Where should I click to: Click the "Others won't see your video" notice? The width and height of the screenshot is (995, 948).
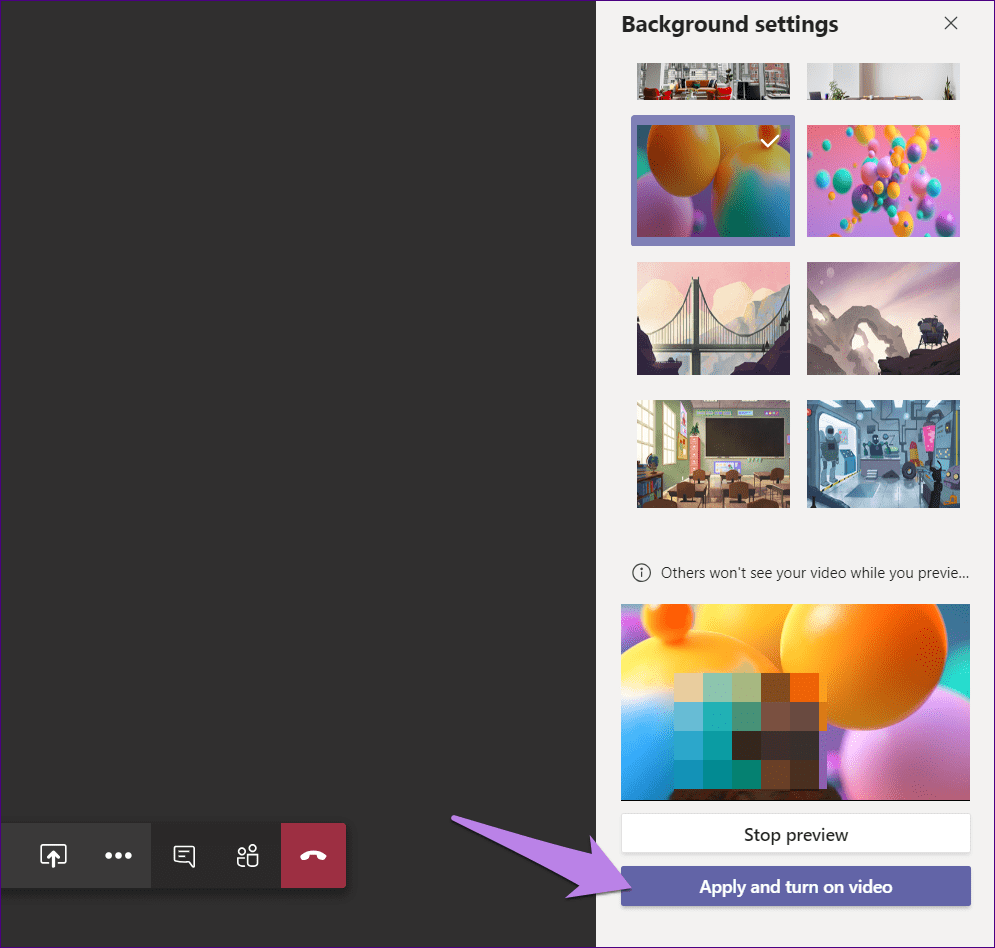[x=815, y=572]
